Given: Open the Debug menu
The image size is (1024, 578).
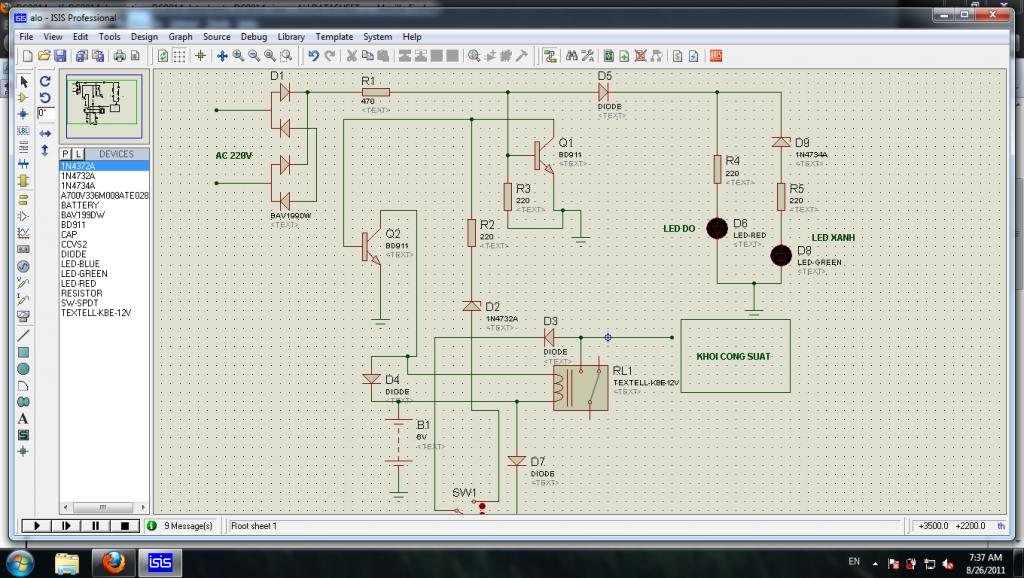Looking at the screenshot, I should [x=254, y=37].
